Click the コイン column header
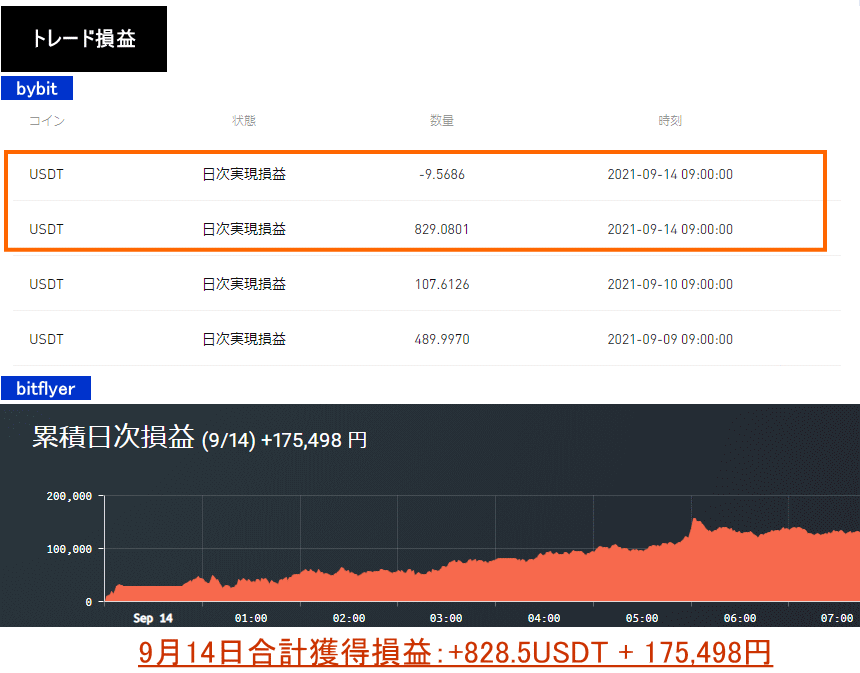This screenshot has width=860, height=673. 46,121
